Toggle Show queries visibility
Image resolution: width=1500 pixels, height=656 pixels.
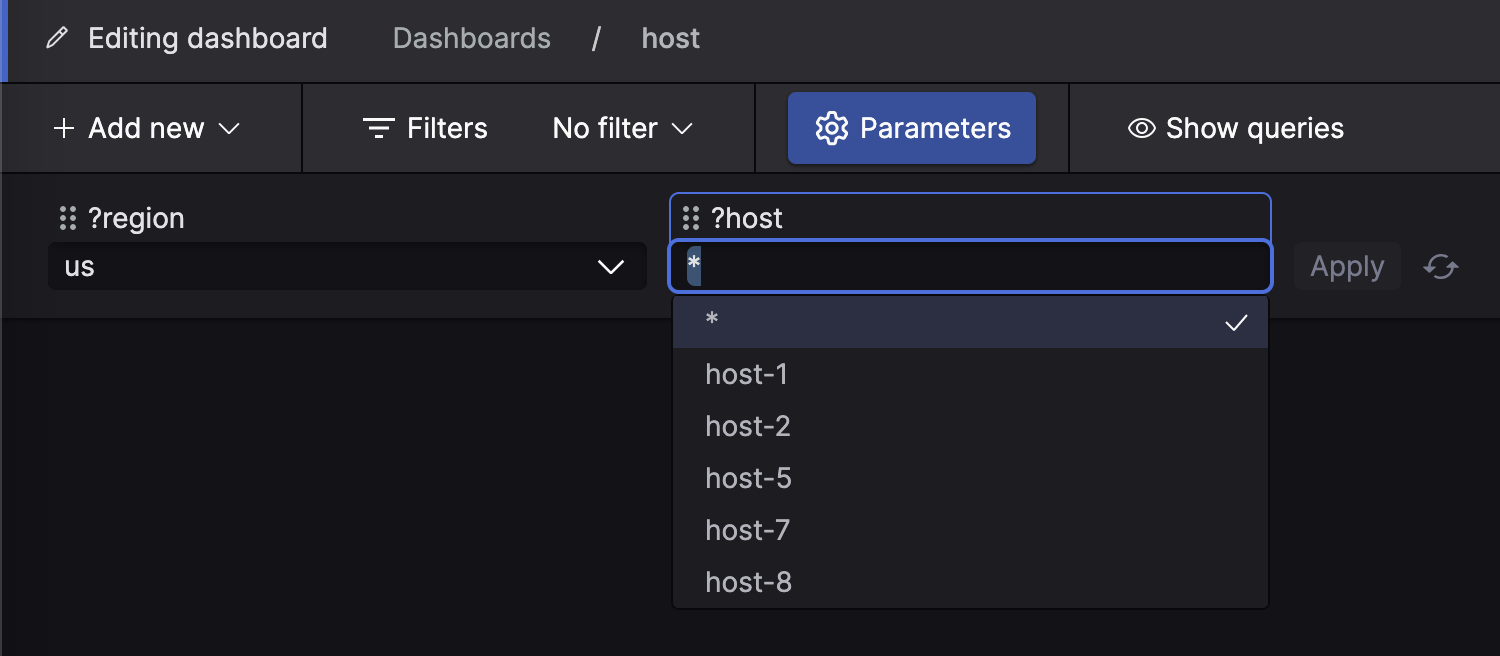coord(1235,128)
